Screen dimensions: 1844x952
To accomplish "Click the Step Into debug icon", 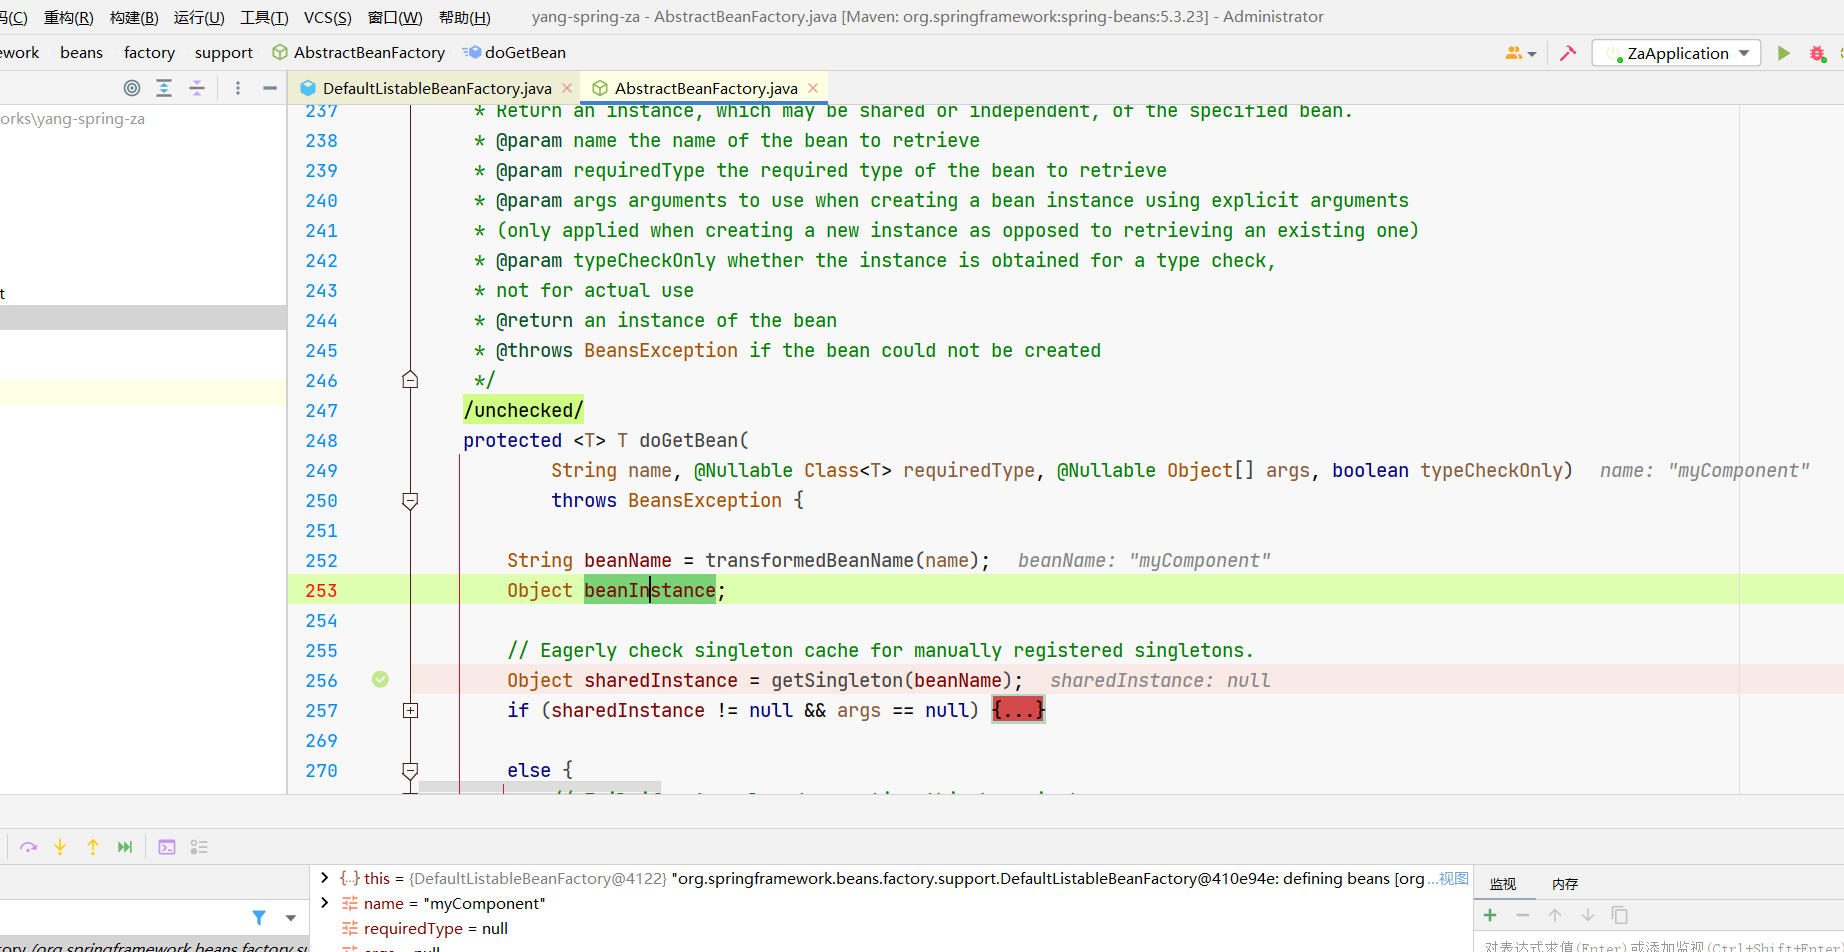I will (60, 847).
